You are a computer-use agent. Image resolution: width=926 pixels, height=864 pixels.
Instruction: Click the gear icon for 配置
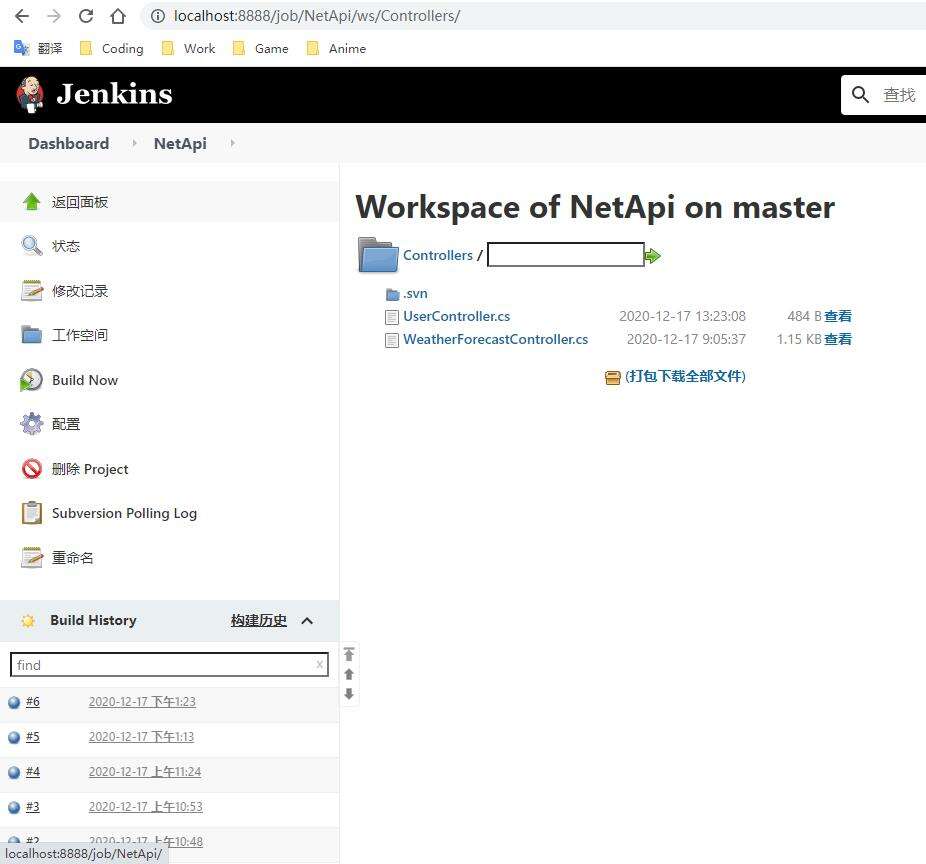[31, 424]
